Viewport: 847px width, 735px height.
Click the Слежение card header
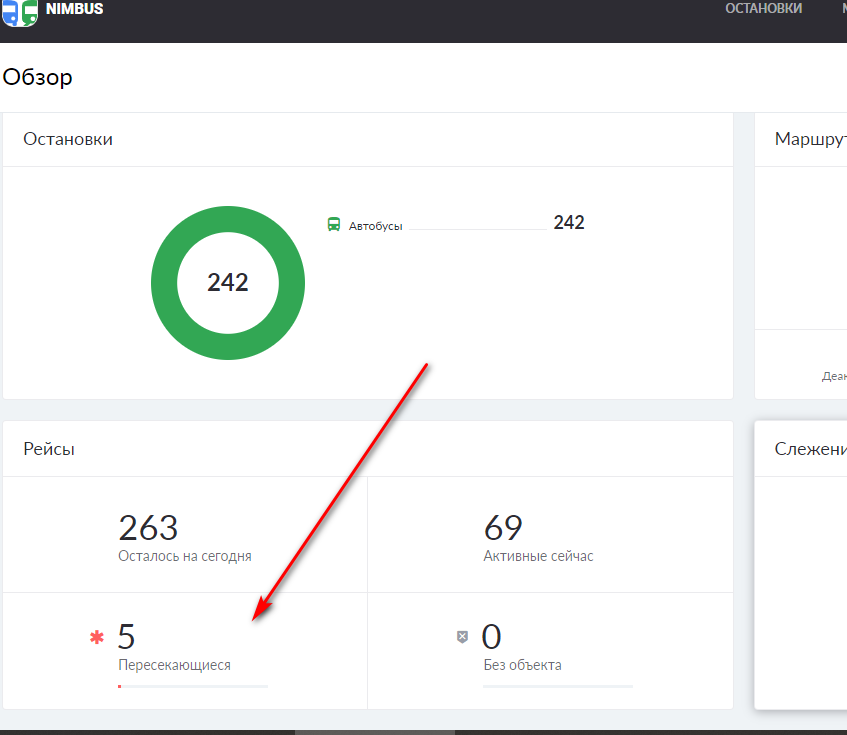pyautogui.click(x=810, y=449)
